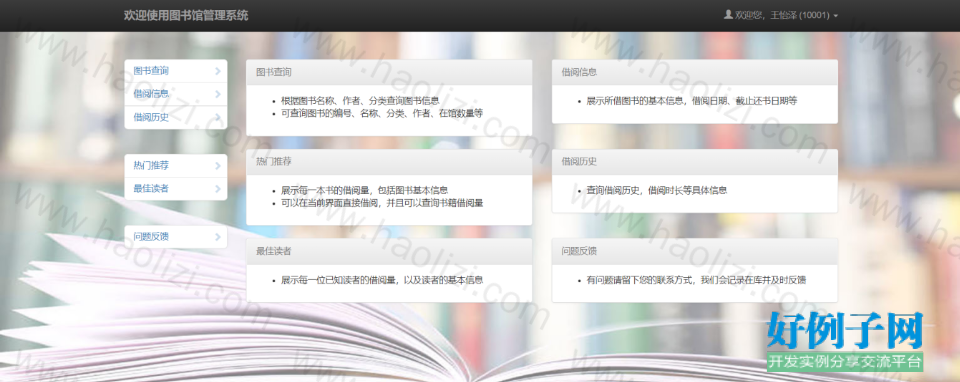Click the chevron beside sidebar 问题反馈
This screenshot has width=960, height=382.
coord(218,236)
